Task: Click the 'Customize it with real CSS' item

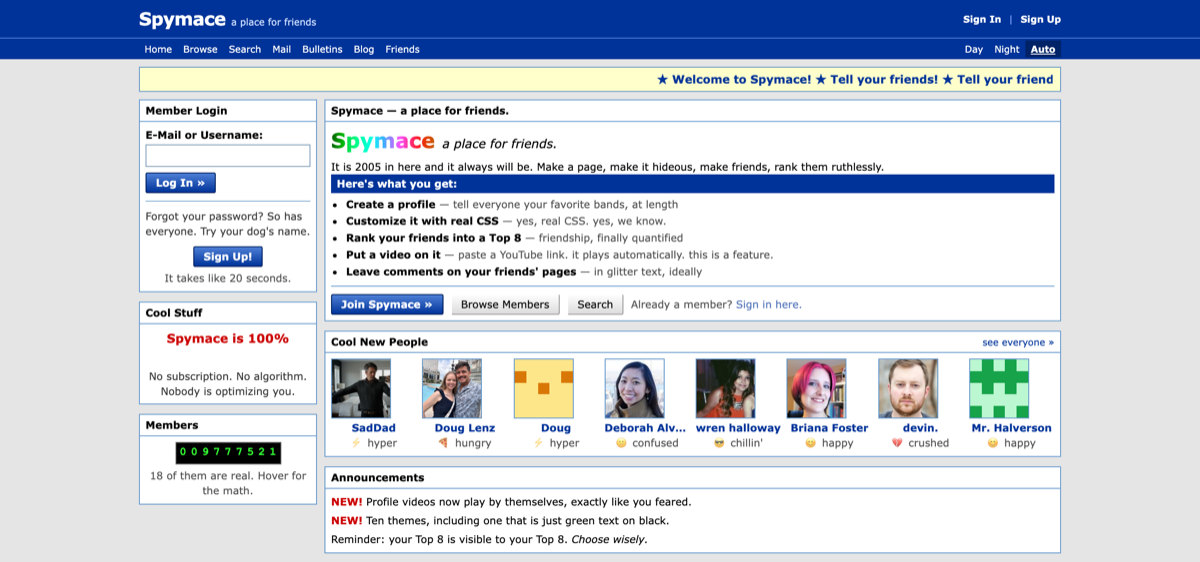Action: pos(506,221)
